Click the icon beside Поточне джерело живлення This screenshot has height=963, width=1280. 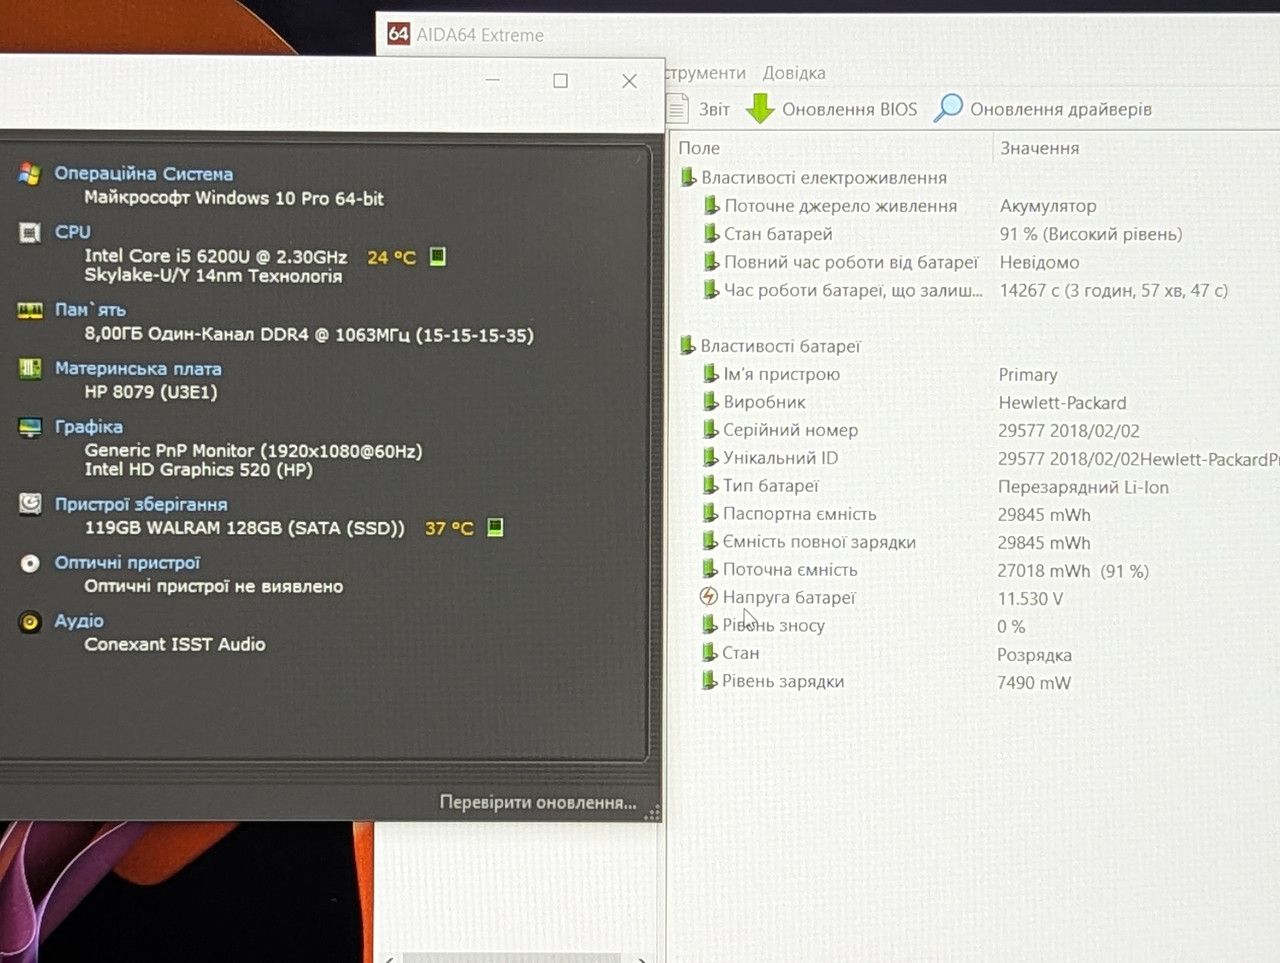711,205
